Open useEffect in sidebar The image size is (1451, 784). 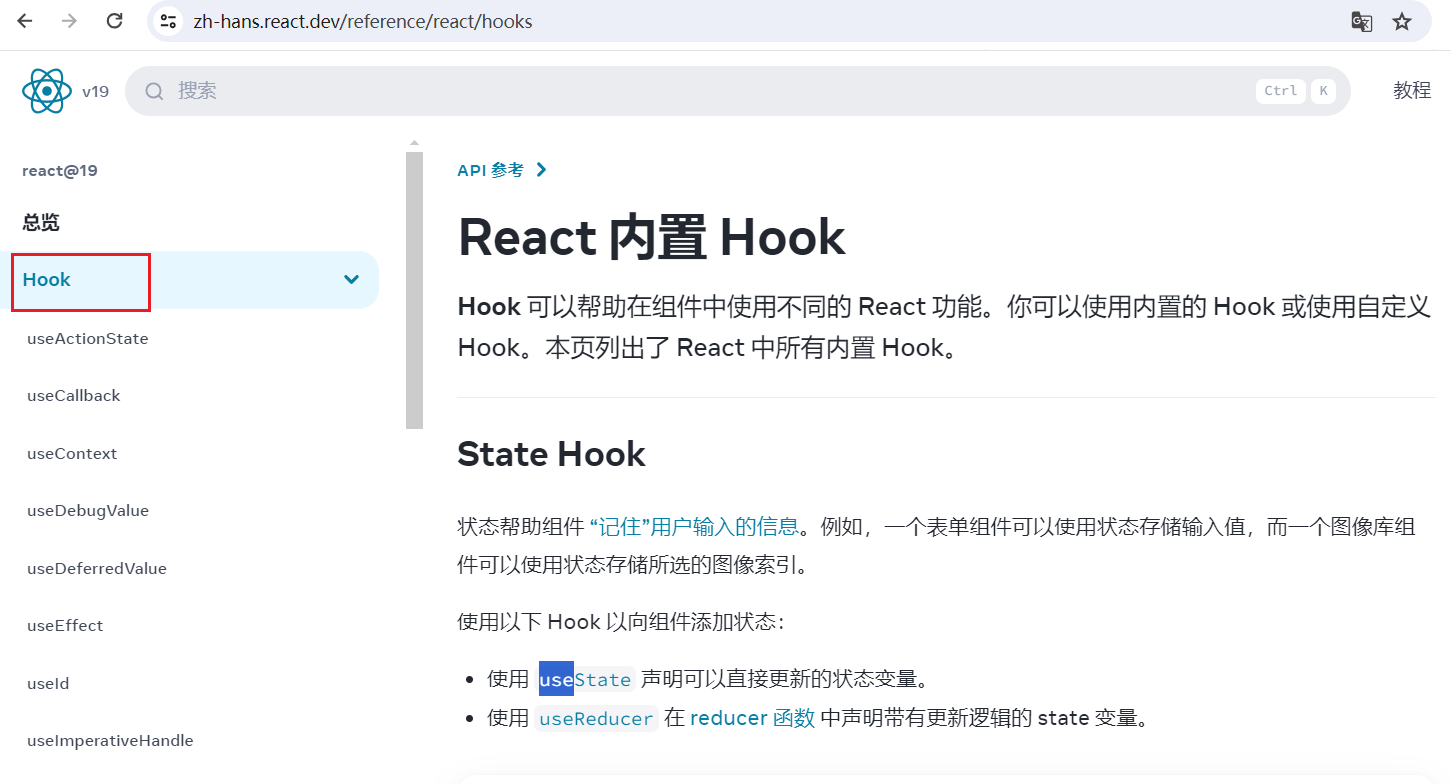point(65,626)
